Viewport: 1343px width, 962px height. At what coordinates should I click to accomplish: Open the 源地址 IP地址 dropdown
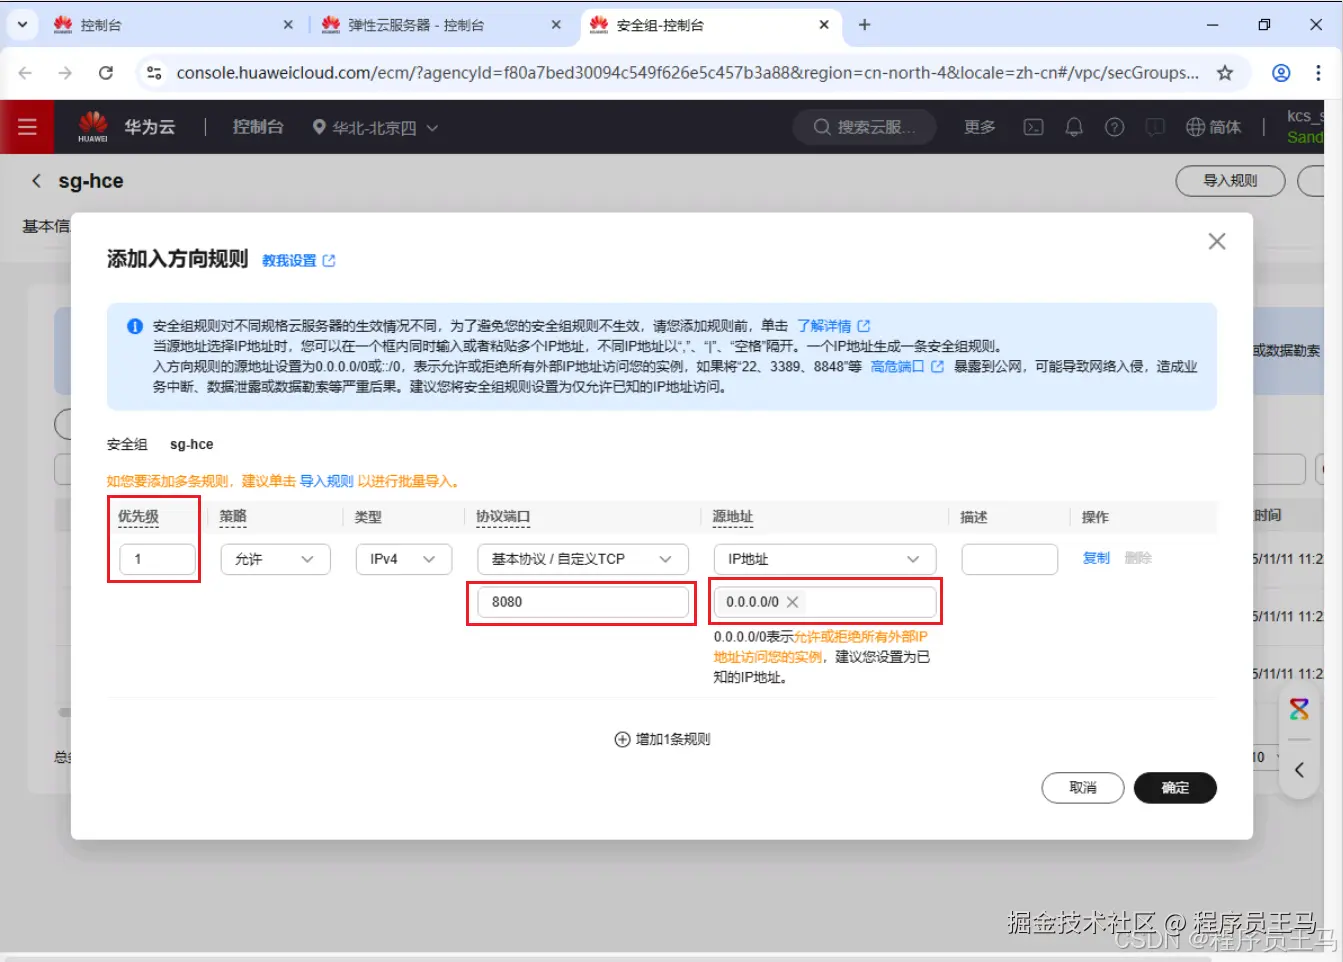pos(825,559)
